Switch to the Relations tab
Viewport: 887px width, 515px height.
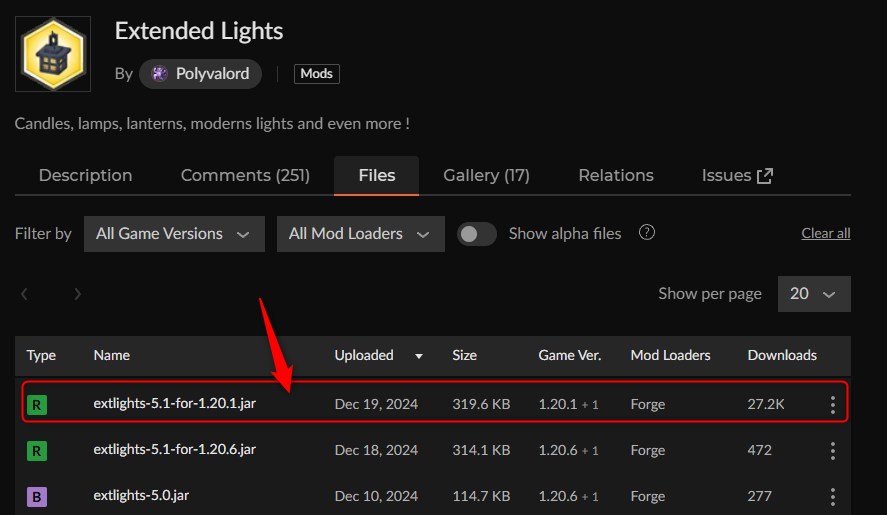616,175
